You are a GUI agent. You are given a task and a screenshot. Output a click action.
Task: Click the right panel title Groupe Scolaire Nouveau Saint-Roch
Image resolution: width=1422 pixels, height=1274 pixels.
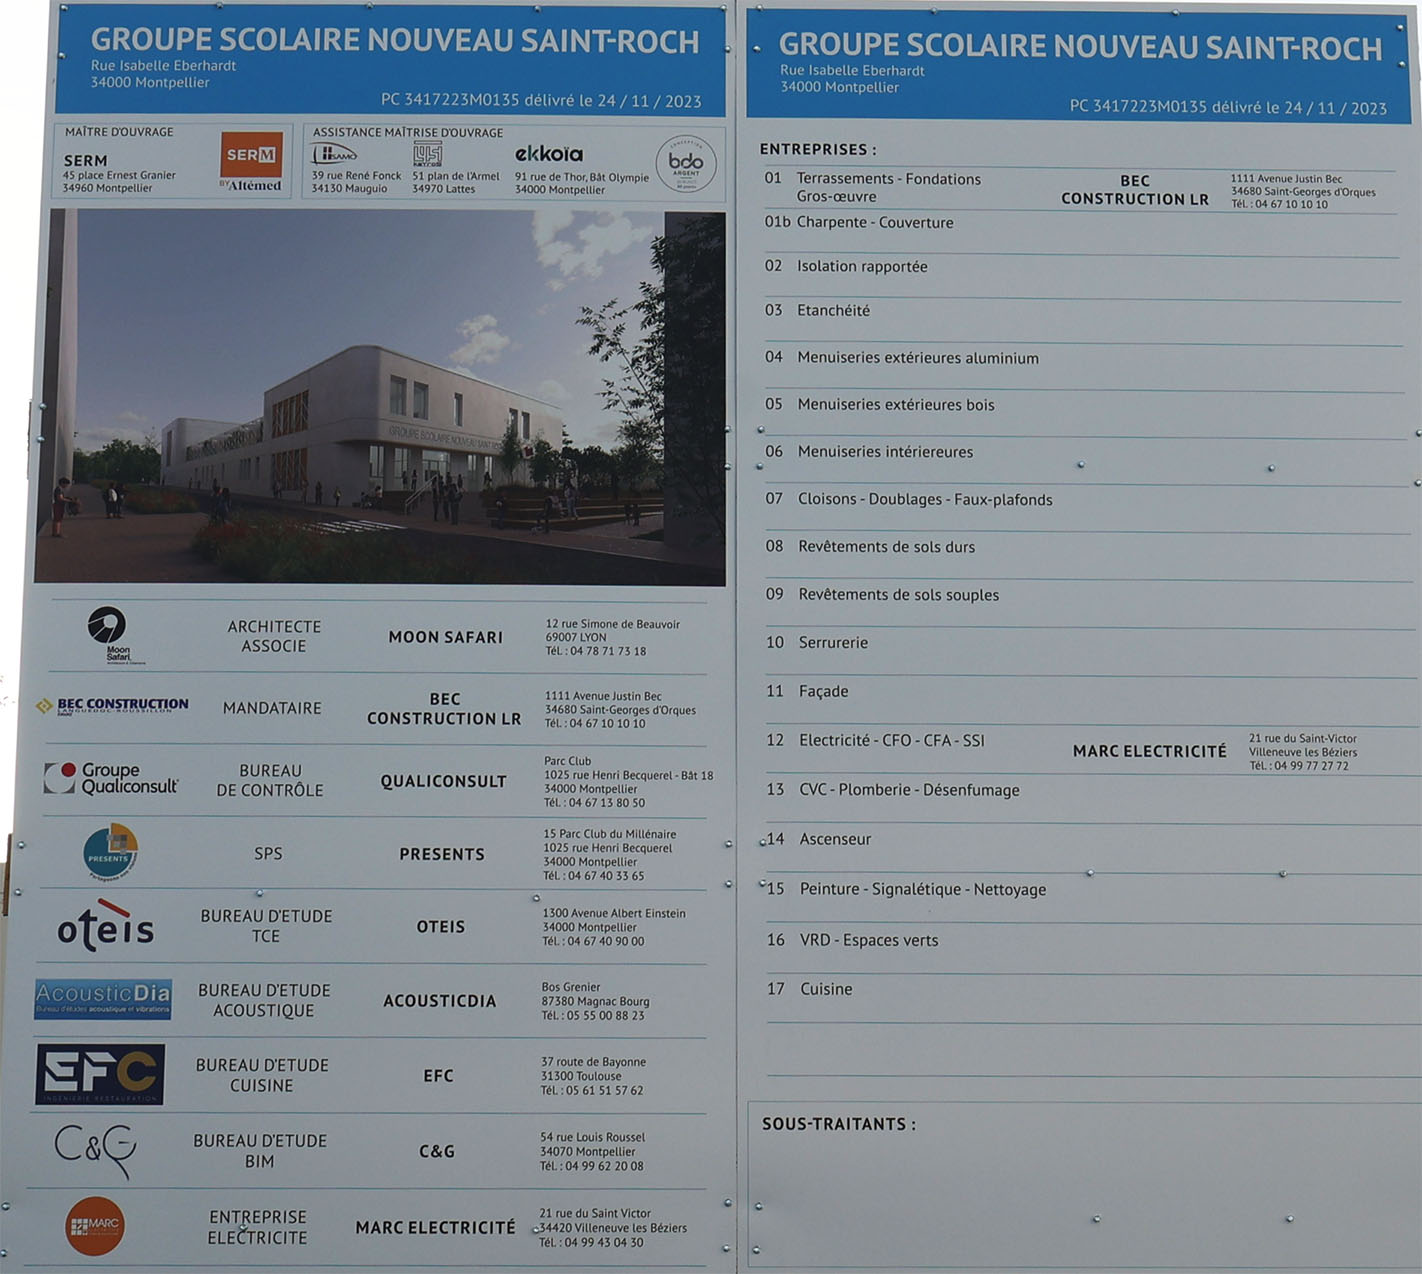click(x=1080, y=46)
